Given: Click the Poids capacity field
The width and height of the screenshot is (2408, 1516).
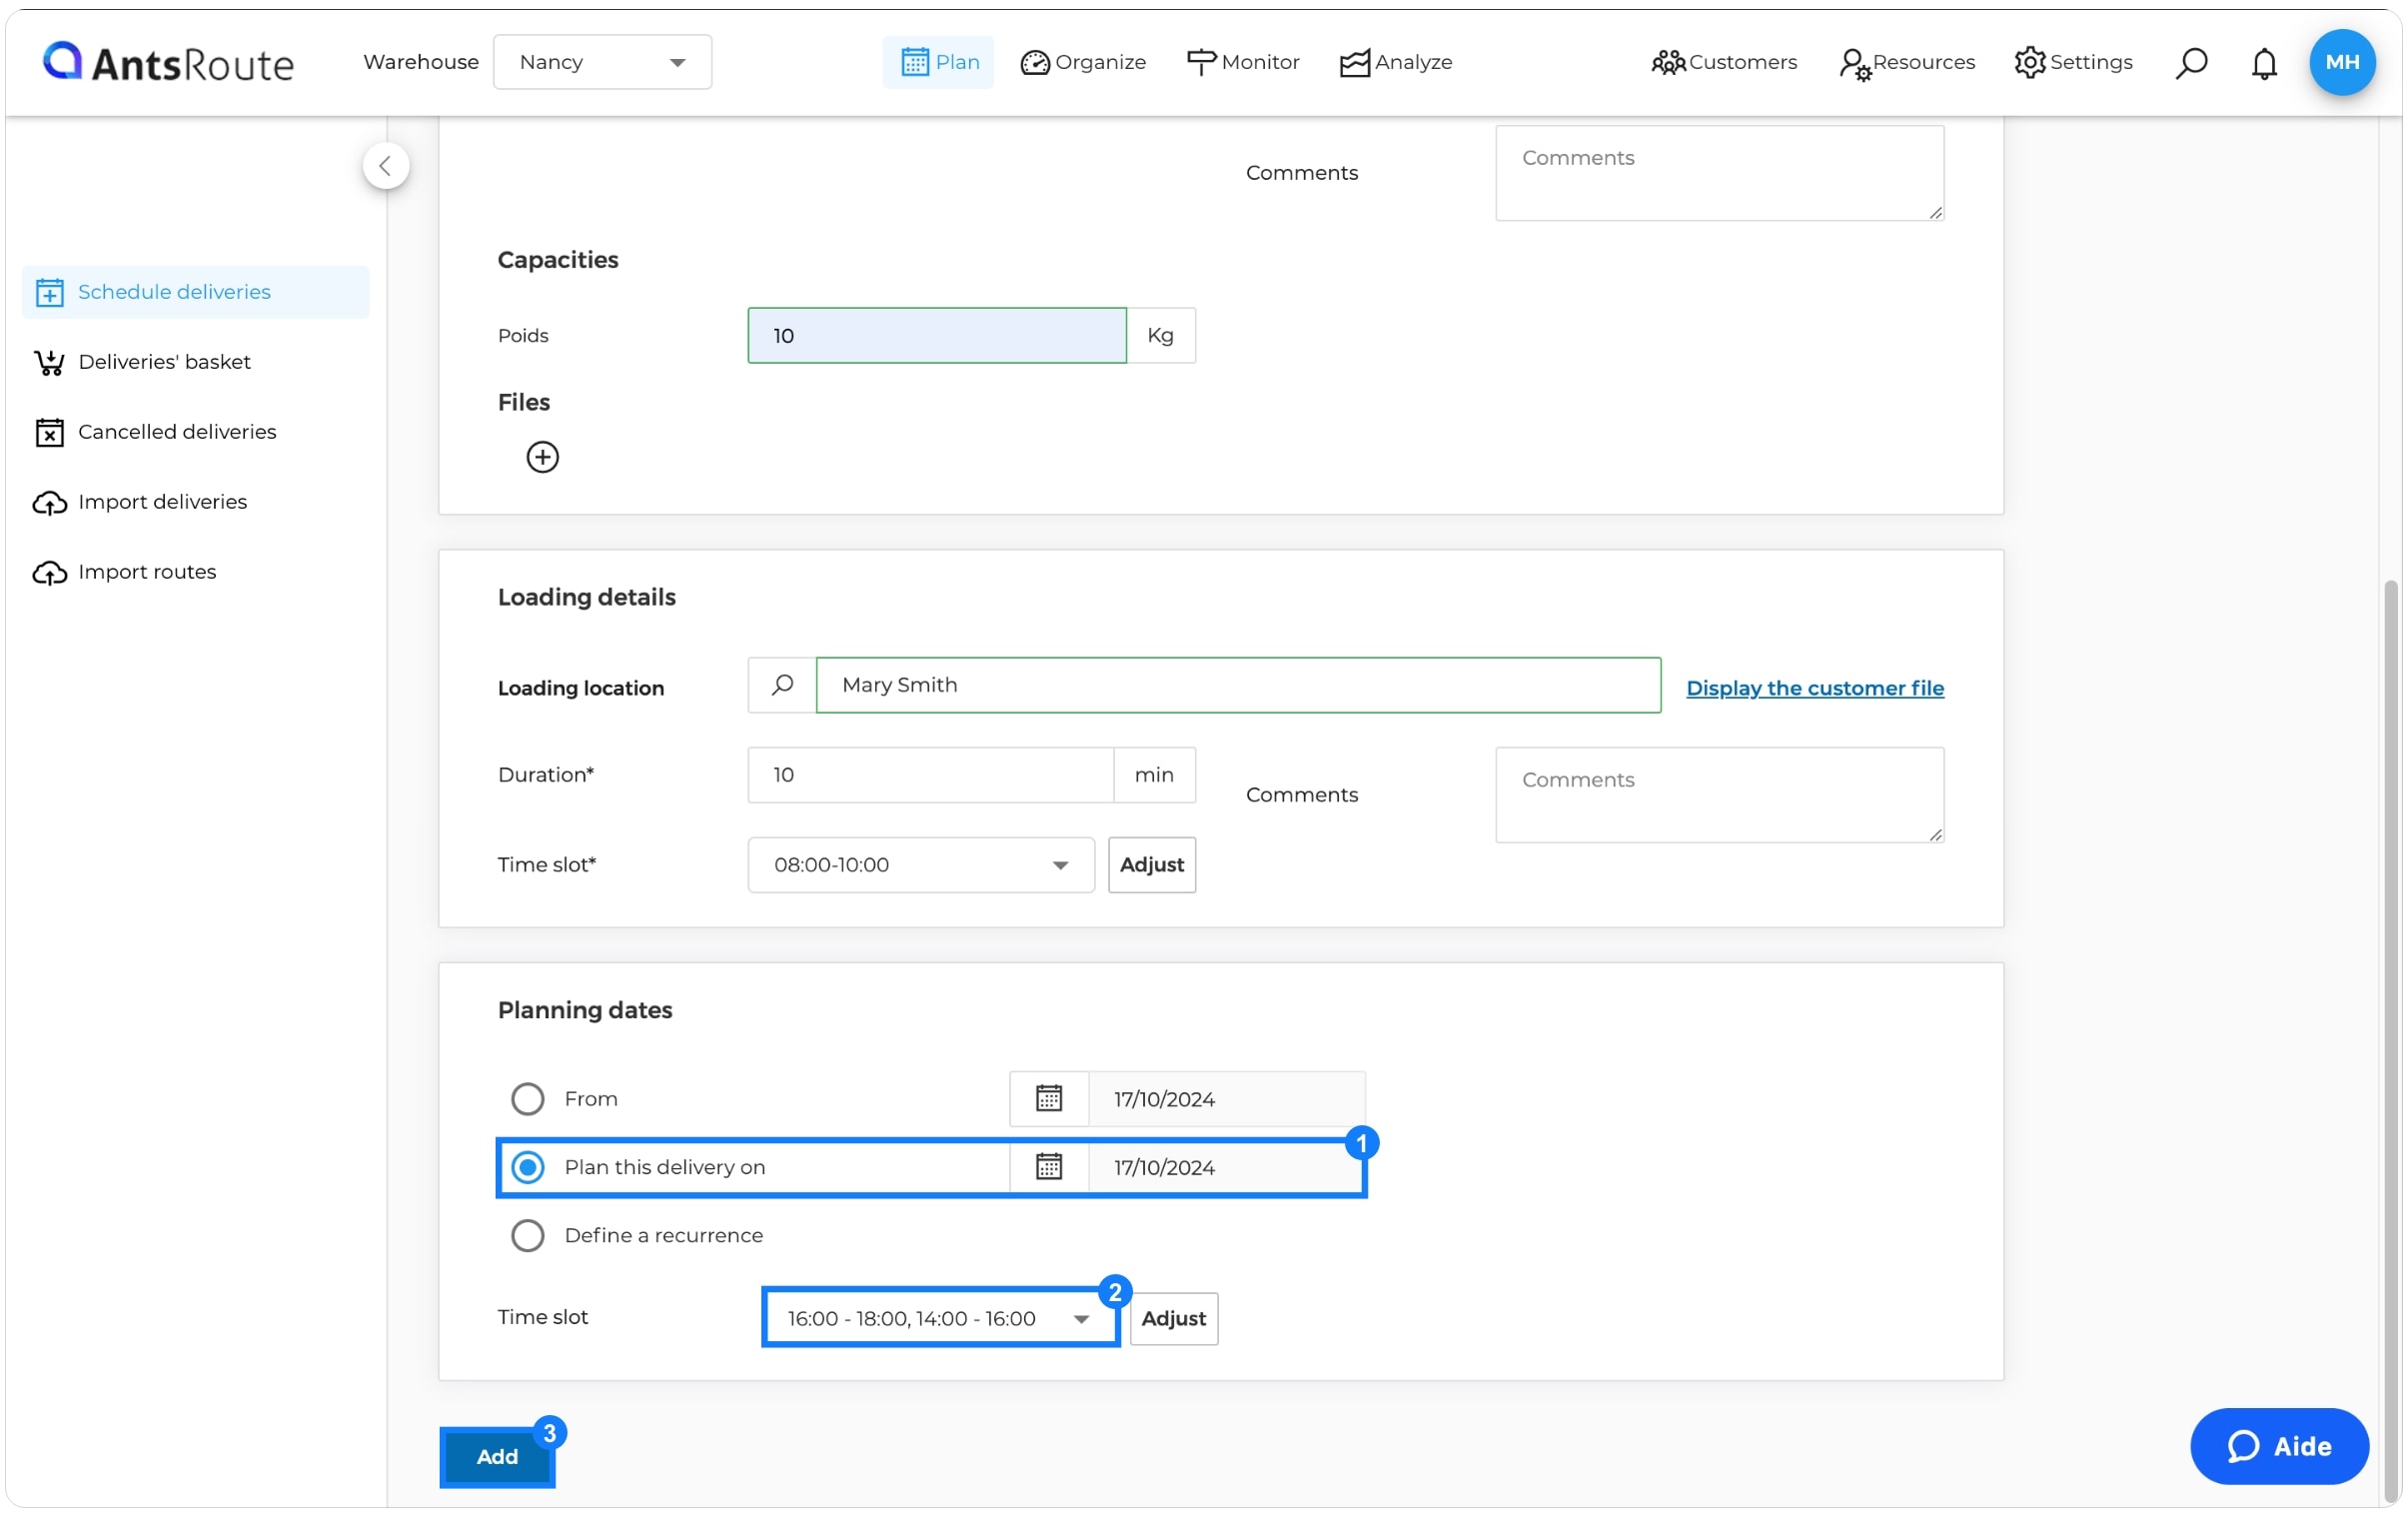Looking at the screenshot, I should point(937,335).
